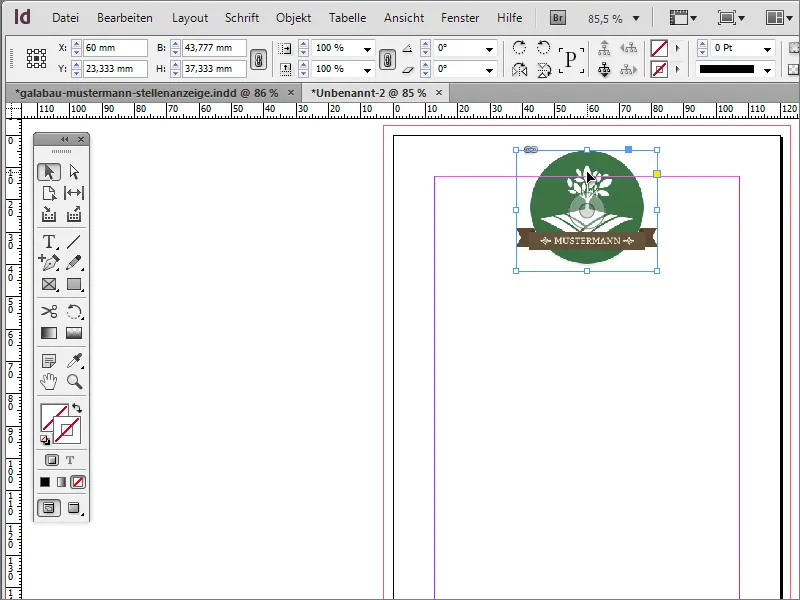The height and width of the screenshot is (600, 800).
Task: Click the reference point locator grid
Action: [x=36, y=58]
